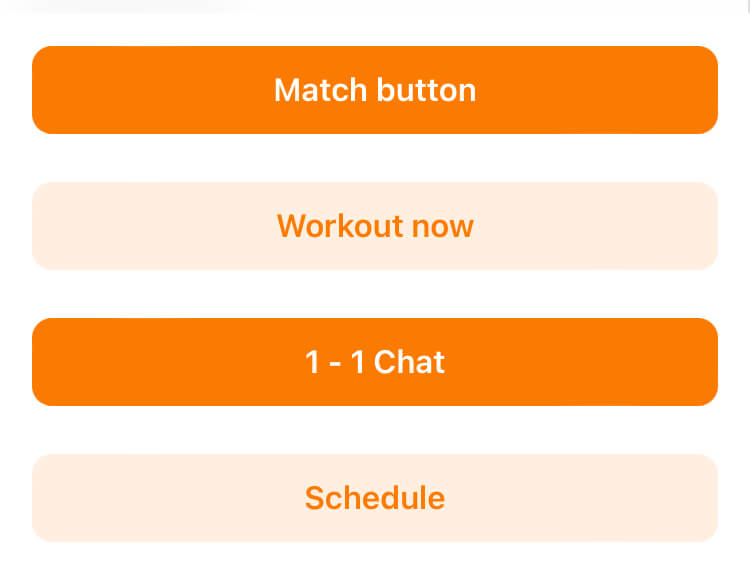Image resolution: width=750 pixels, height=566 pixels.
Task: Open the Schedule option
Action: pos(375,498)
